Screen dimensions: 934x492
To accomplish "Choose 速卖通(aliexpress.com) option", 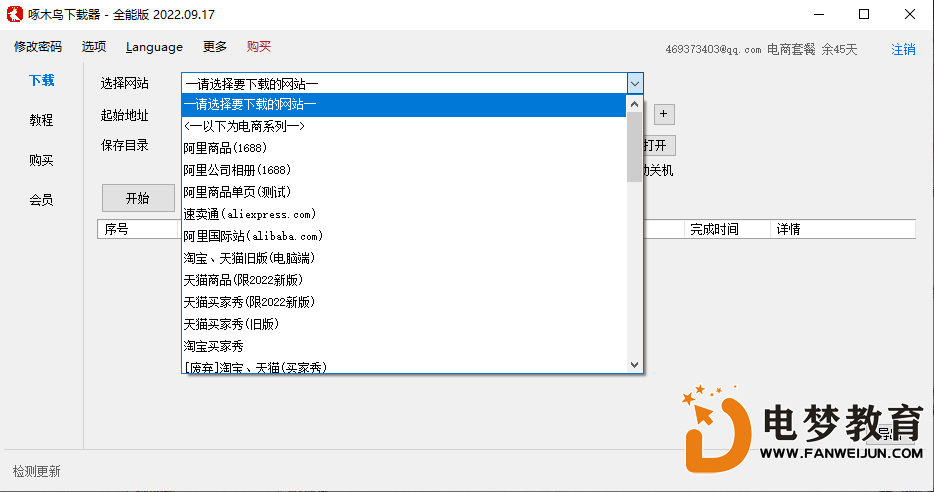I will pos(404,214).
